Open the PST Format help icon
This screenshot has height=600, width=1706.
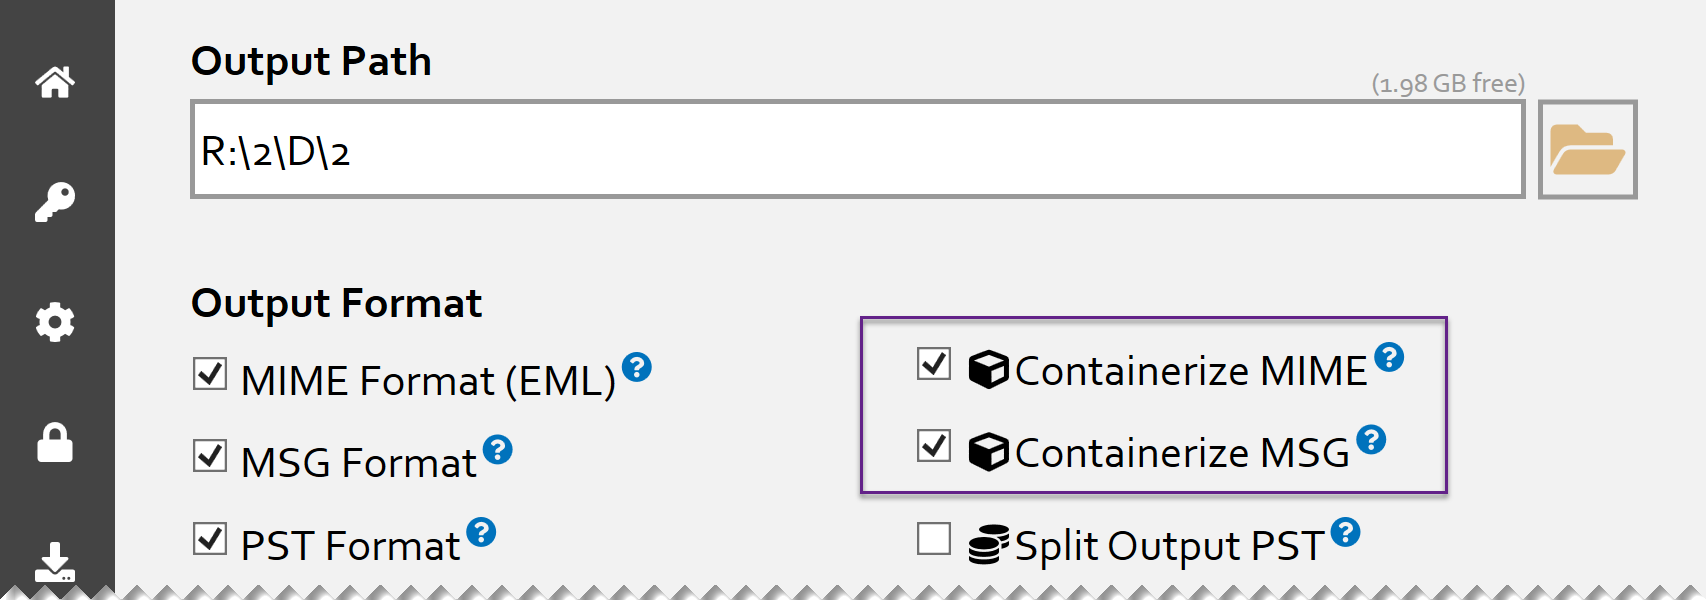[481, 532]
